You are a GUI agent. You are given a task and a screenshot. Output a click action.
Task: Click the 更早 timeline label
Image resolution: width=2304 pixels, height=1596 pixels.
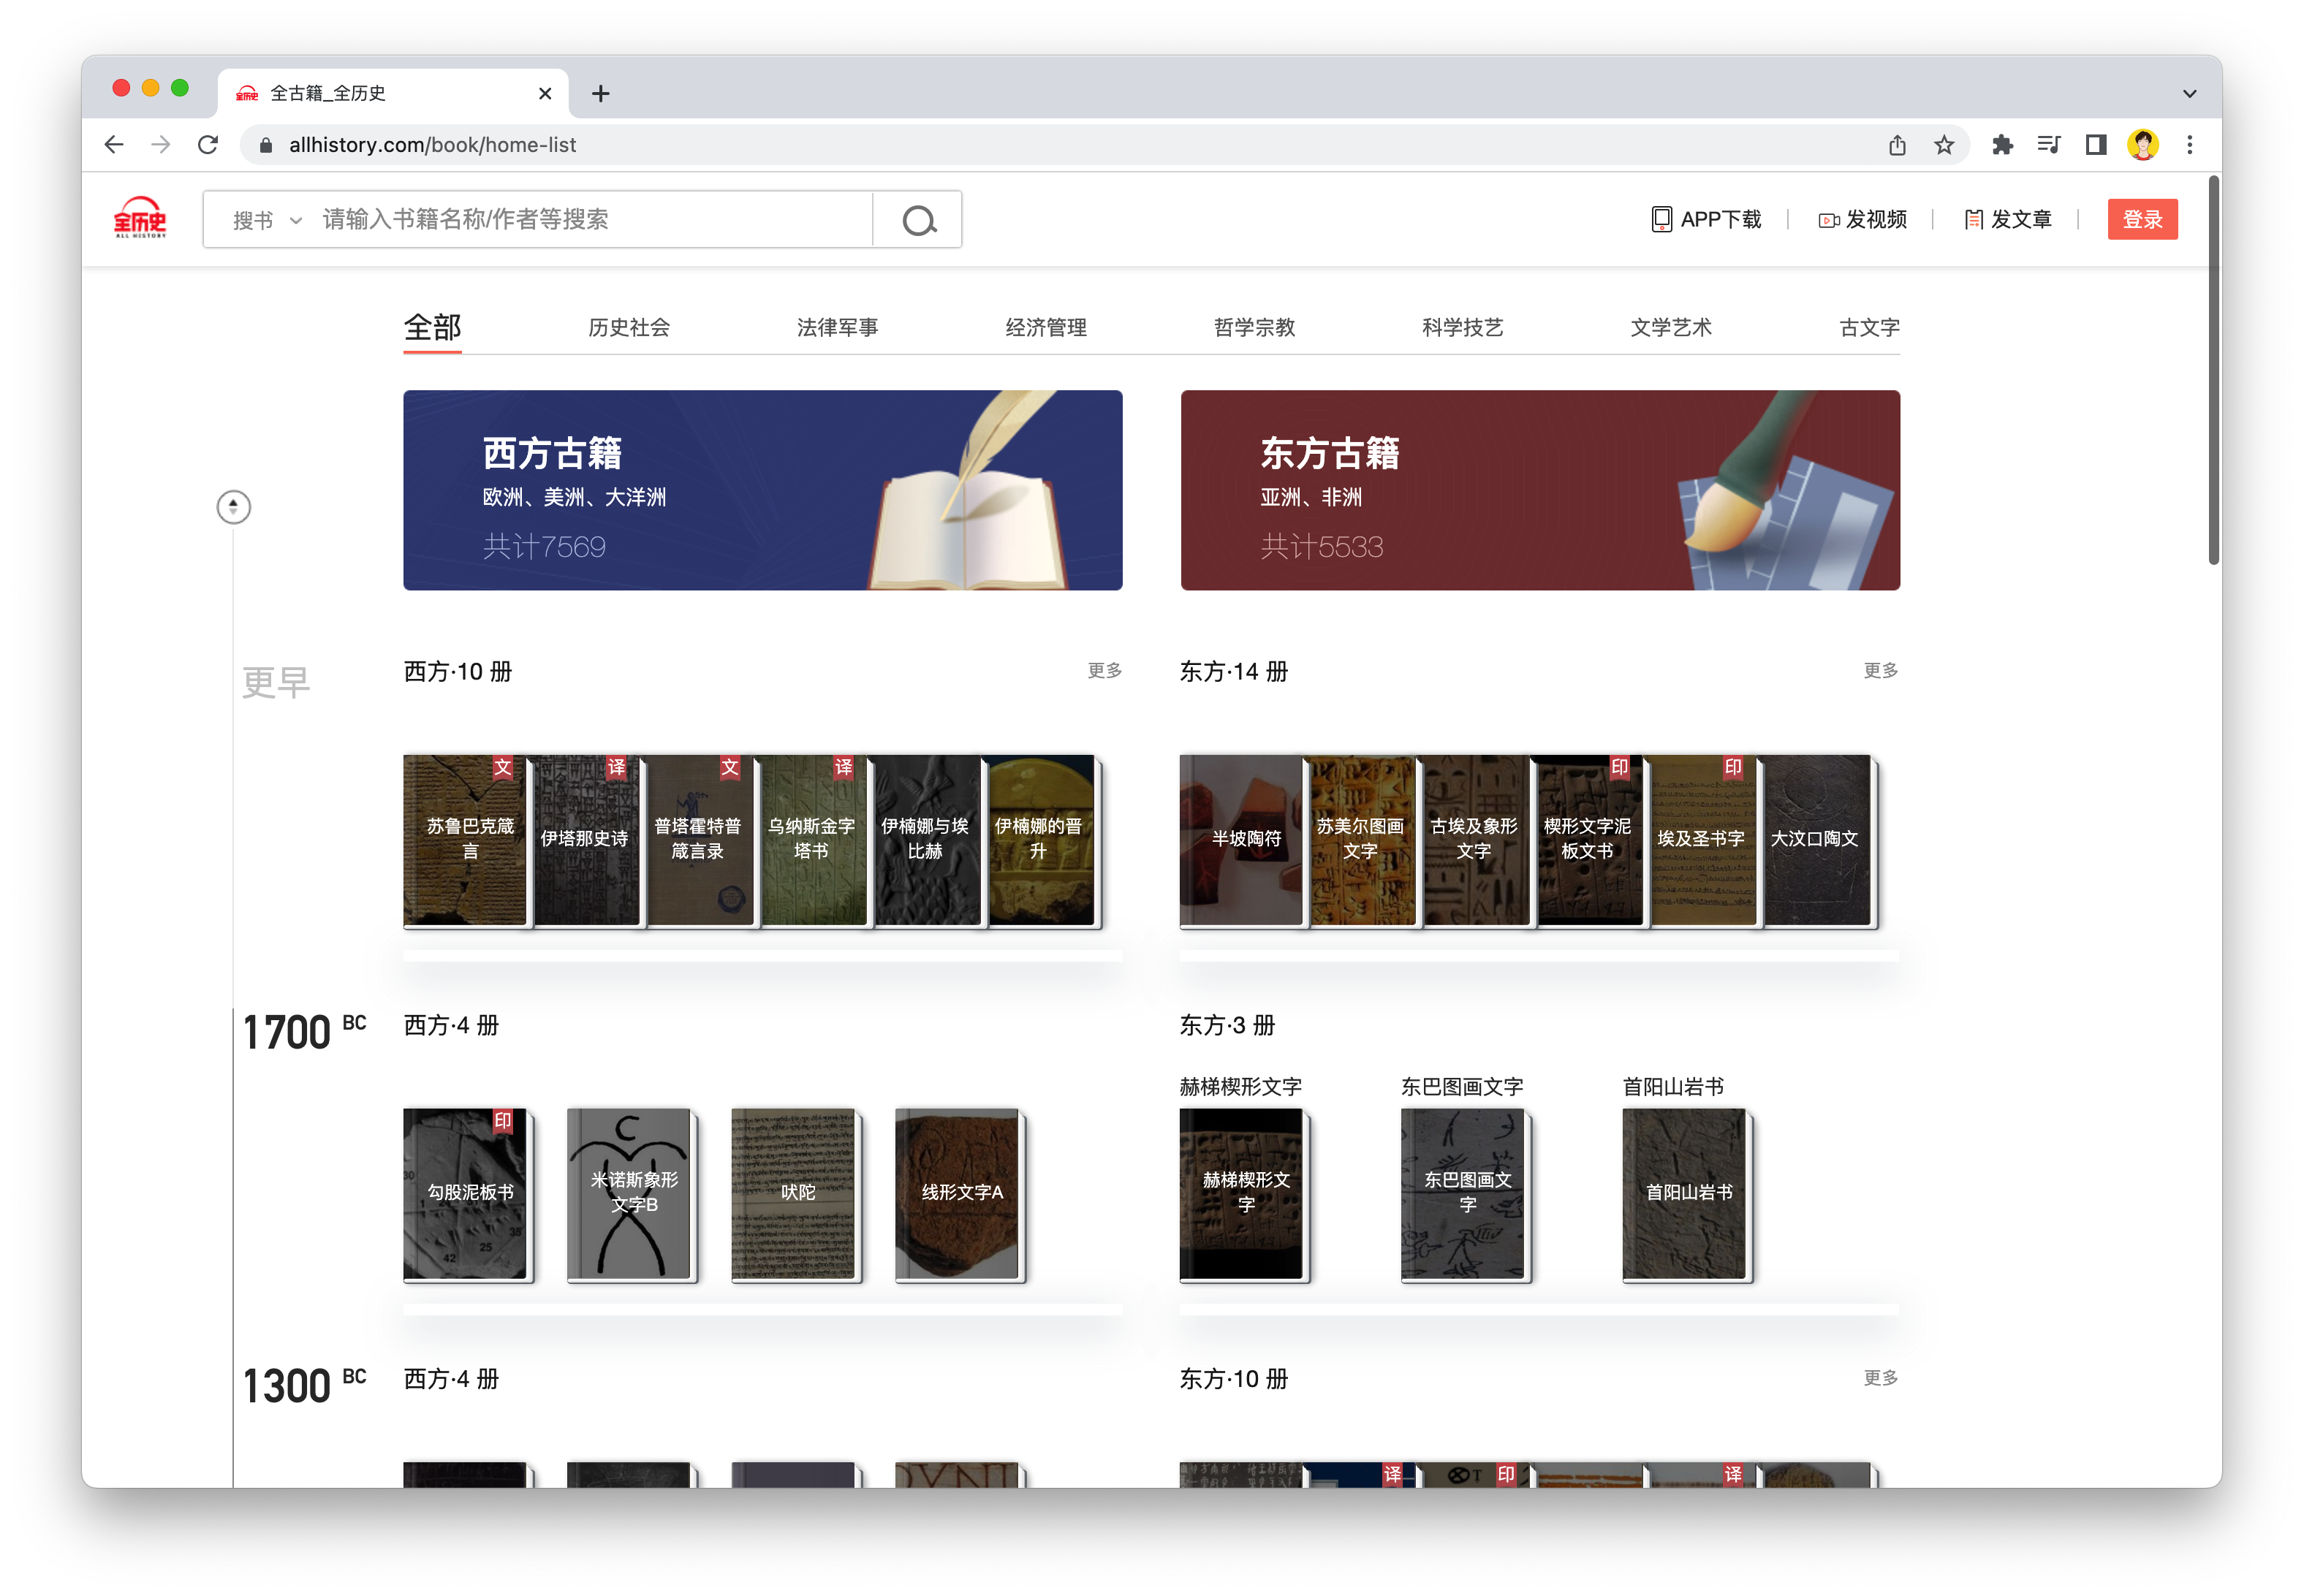point(276,683)
